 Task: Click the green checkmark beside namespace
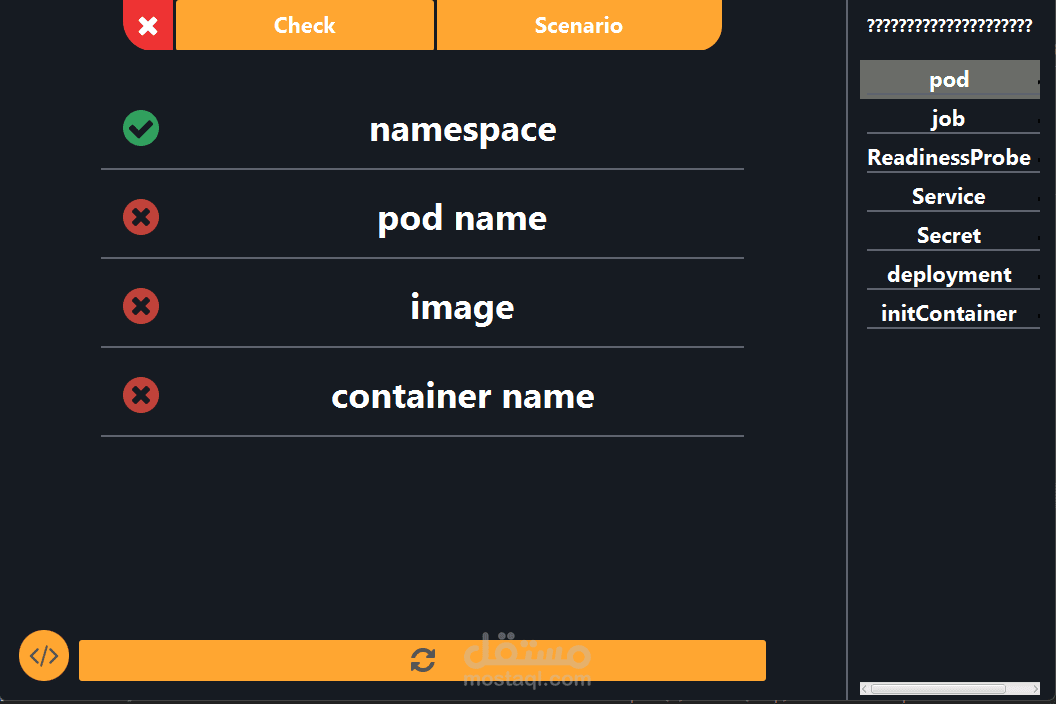tap(141, 128)
